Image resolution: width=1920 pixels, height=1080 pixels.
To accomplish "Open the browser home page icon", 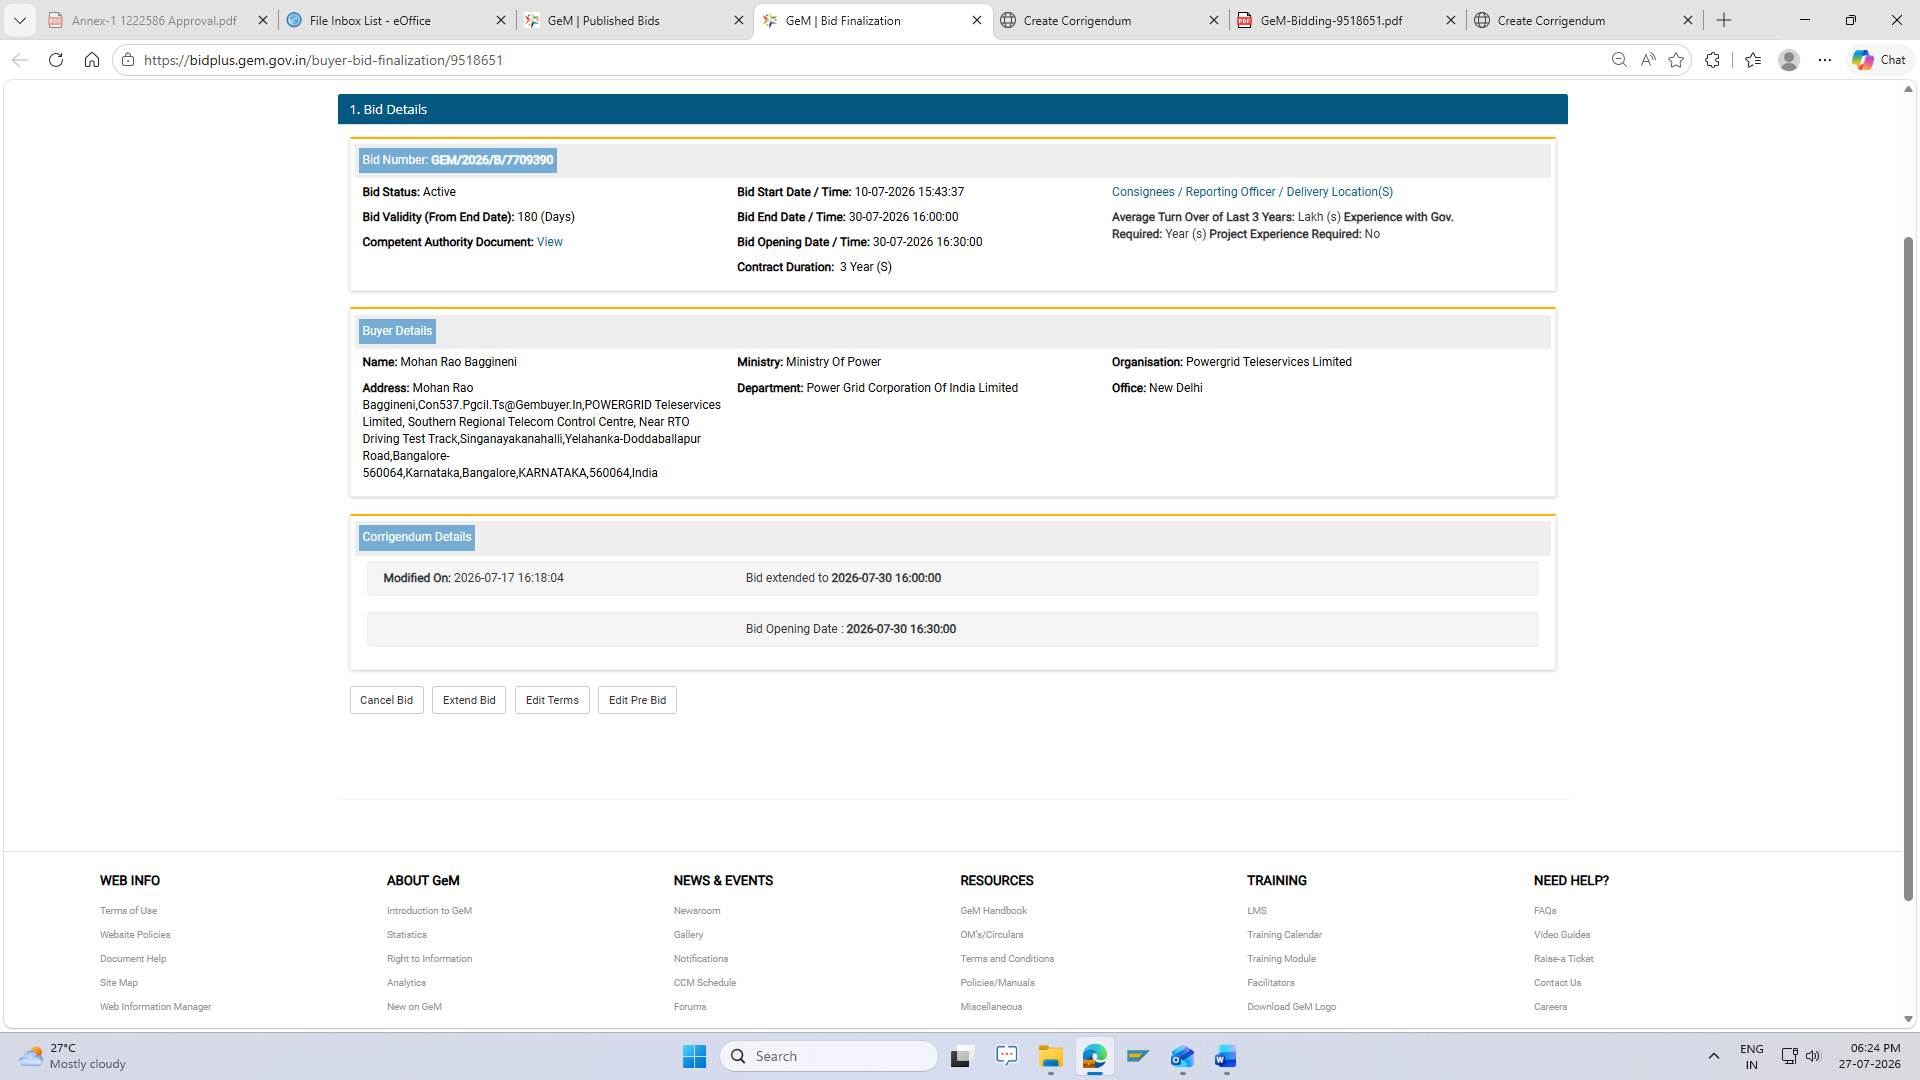I will point(92,60).
